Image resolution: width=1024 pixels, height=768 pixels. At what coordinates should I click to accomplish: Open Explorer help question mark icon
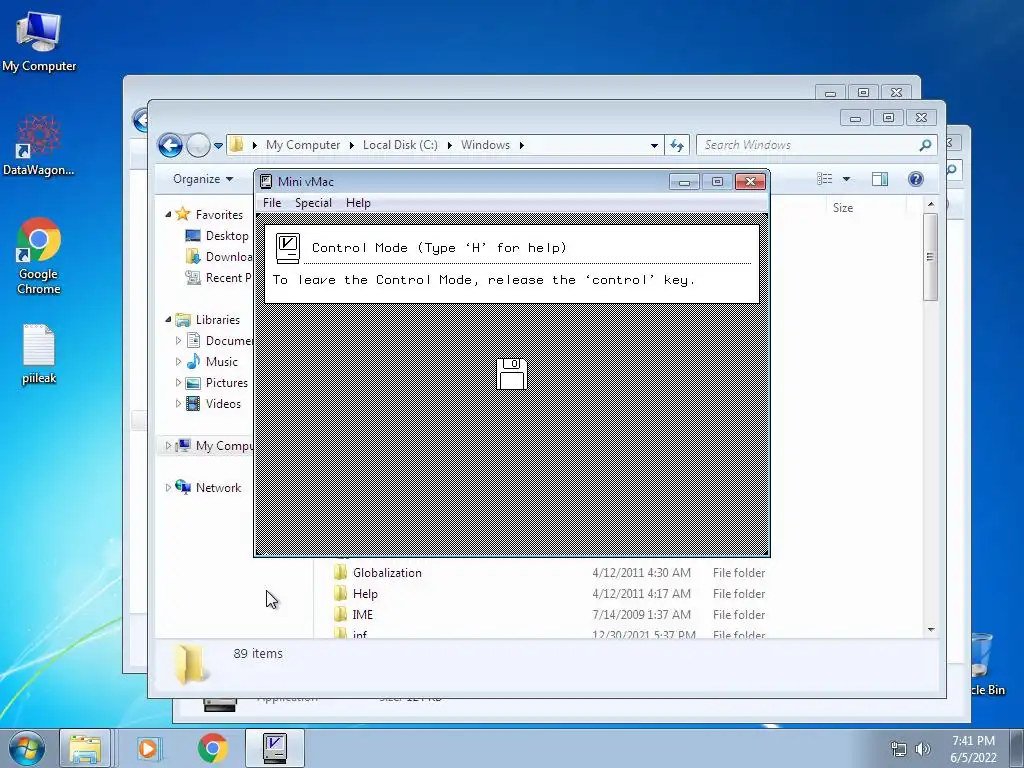click(916, 179)
